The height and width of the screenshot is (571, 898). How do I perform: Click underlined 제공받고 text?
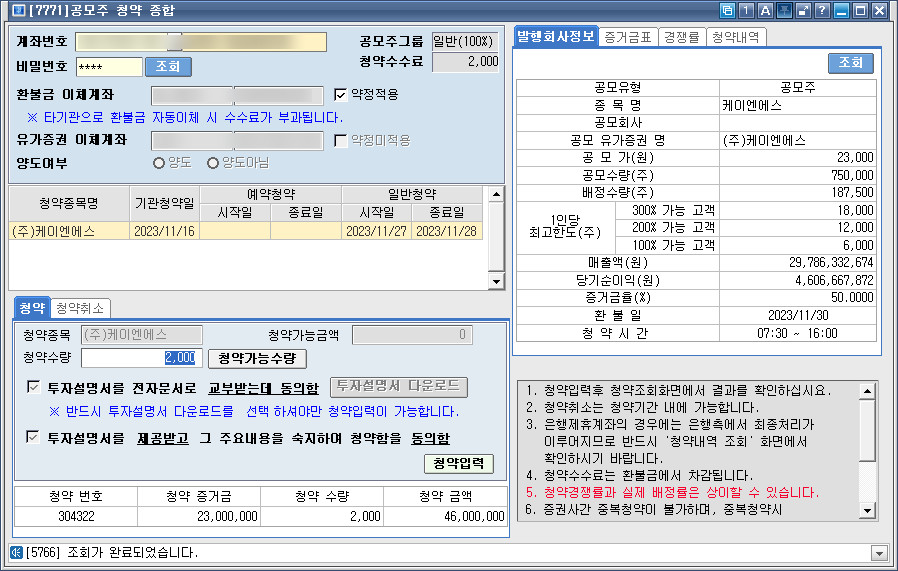pyautogui.click(x=163, y=439)
